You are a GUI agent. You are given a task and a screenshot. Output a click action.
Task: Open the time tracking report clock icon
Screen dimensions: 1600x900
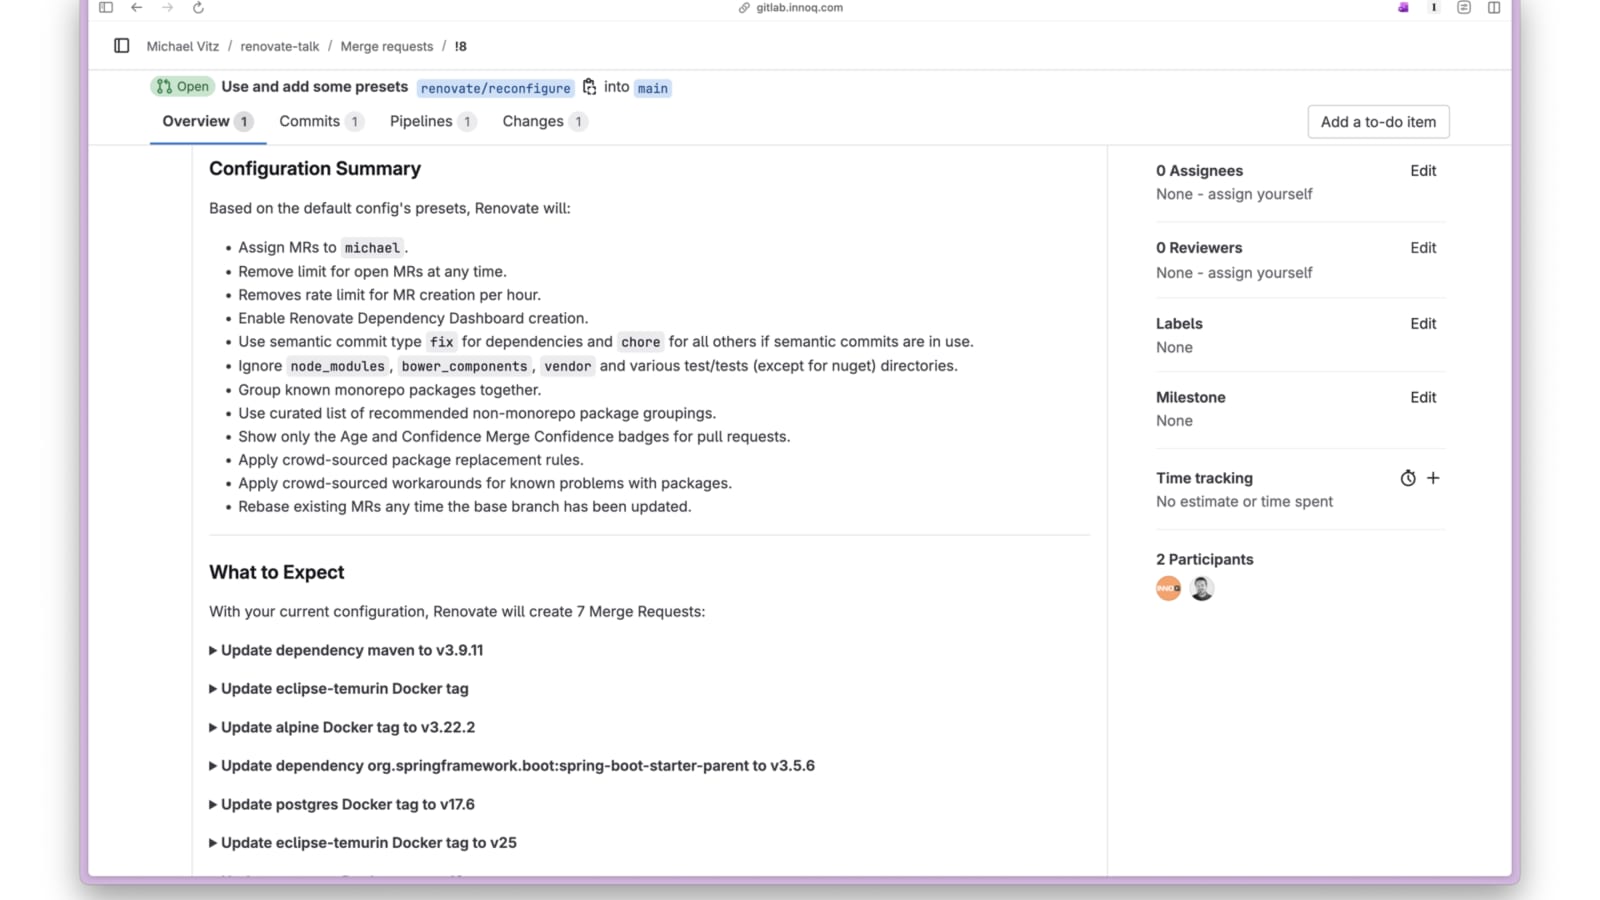(1408, 478)
